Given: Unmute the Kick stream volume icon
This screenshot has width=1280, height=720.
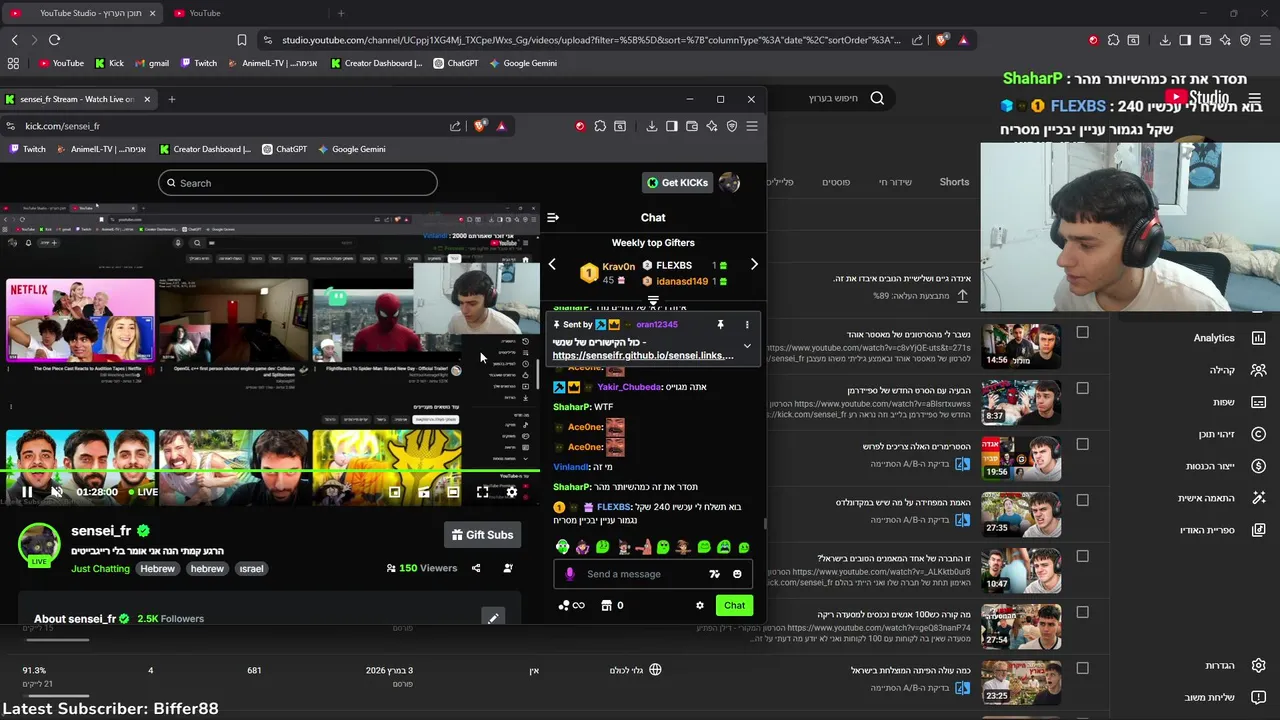Looking at the screenshot, I should [x=57, y=492].
